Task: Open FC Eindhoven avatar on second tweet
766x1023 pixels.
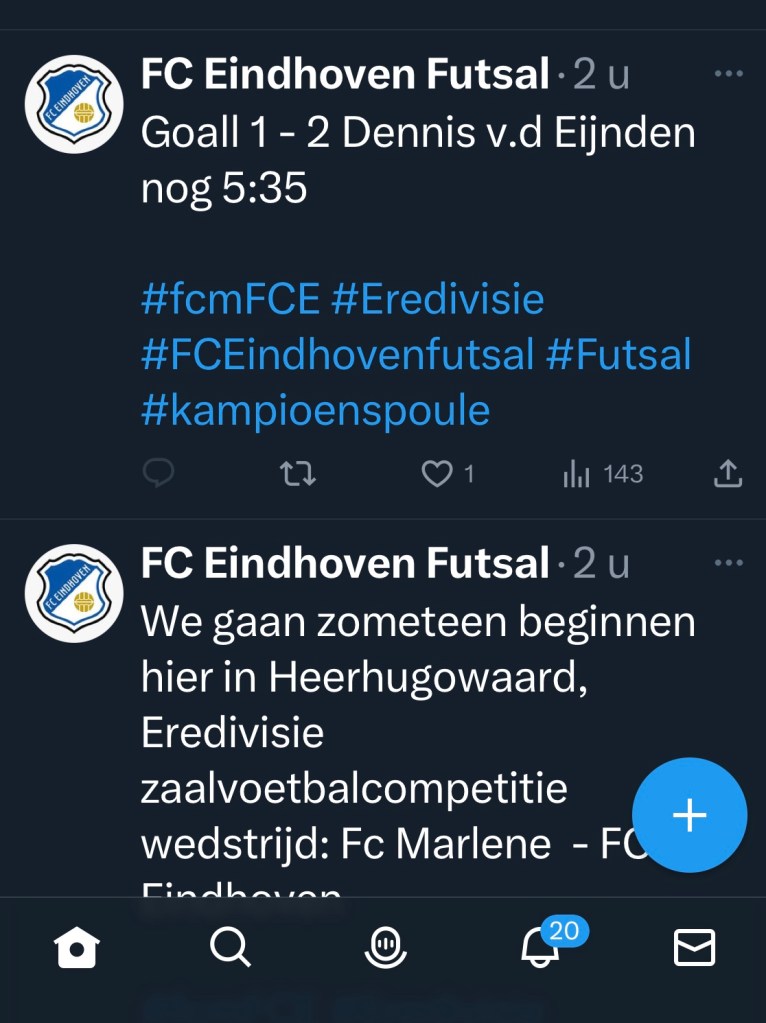Action: tap(74, 593)
